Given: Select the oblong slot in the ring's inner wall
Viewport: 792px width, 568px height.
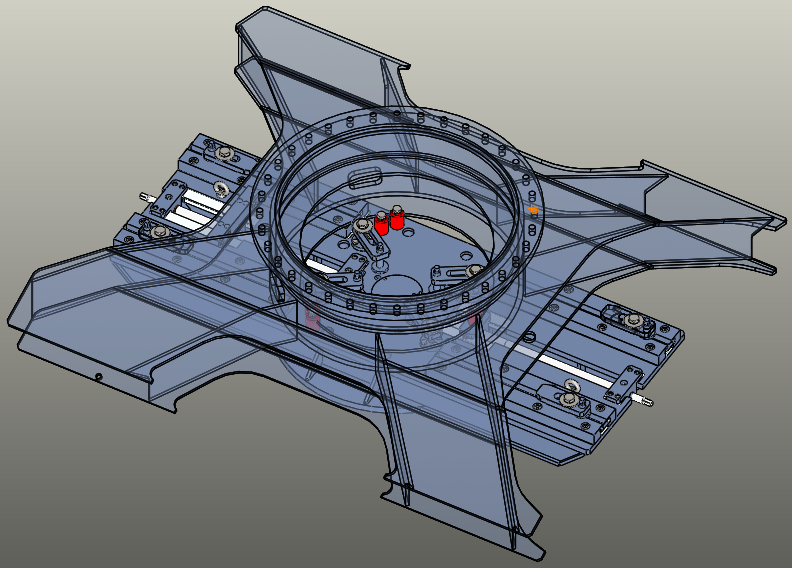Looking at the screenshot, I should coord(367,178).
